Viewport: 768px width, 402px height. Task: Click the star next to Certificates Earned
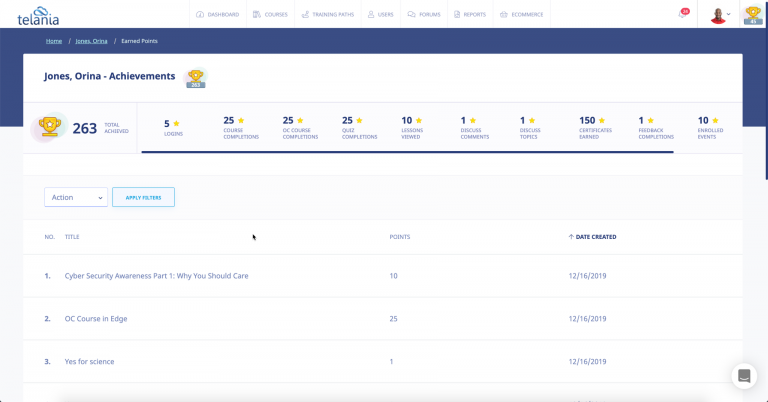click(x=602, y=120)
